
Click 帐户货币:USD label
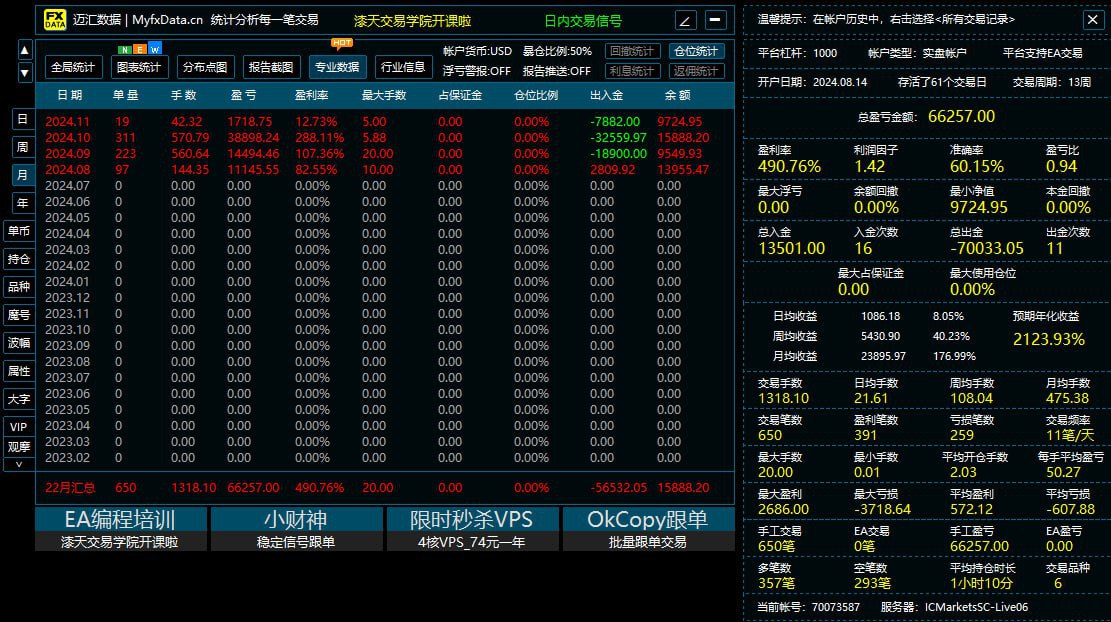[x=478, y=51]
